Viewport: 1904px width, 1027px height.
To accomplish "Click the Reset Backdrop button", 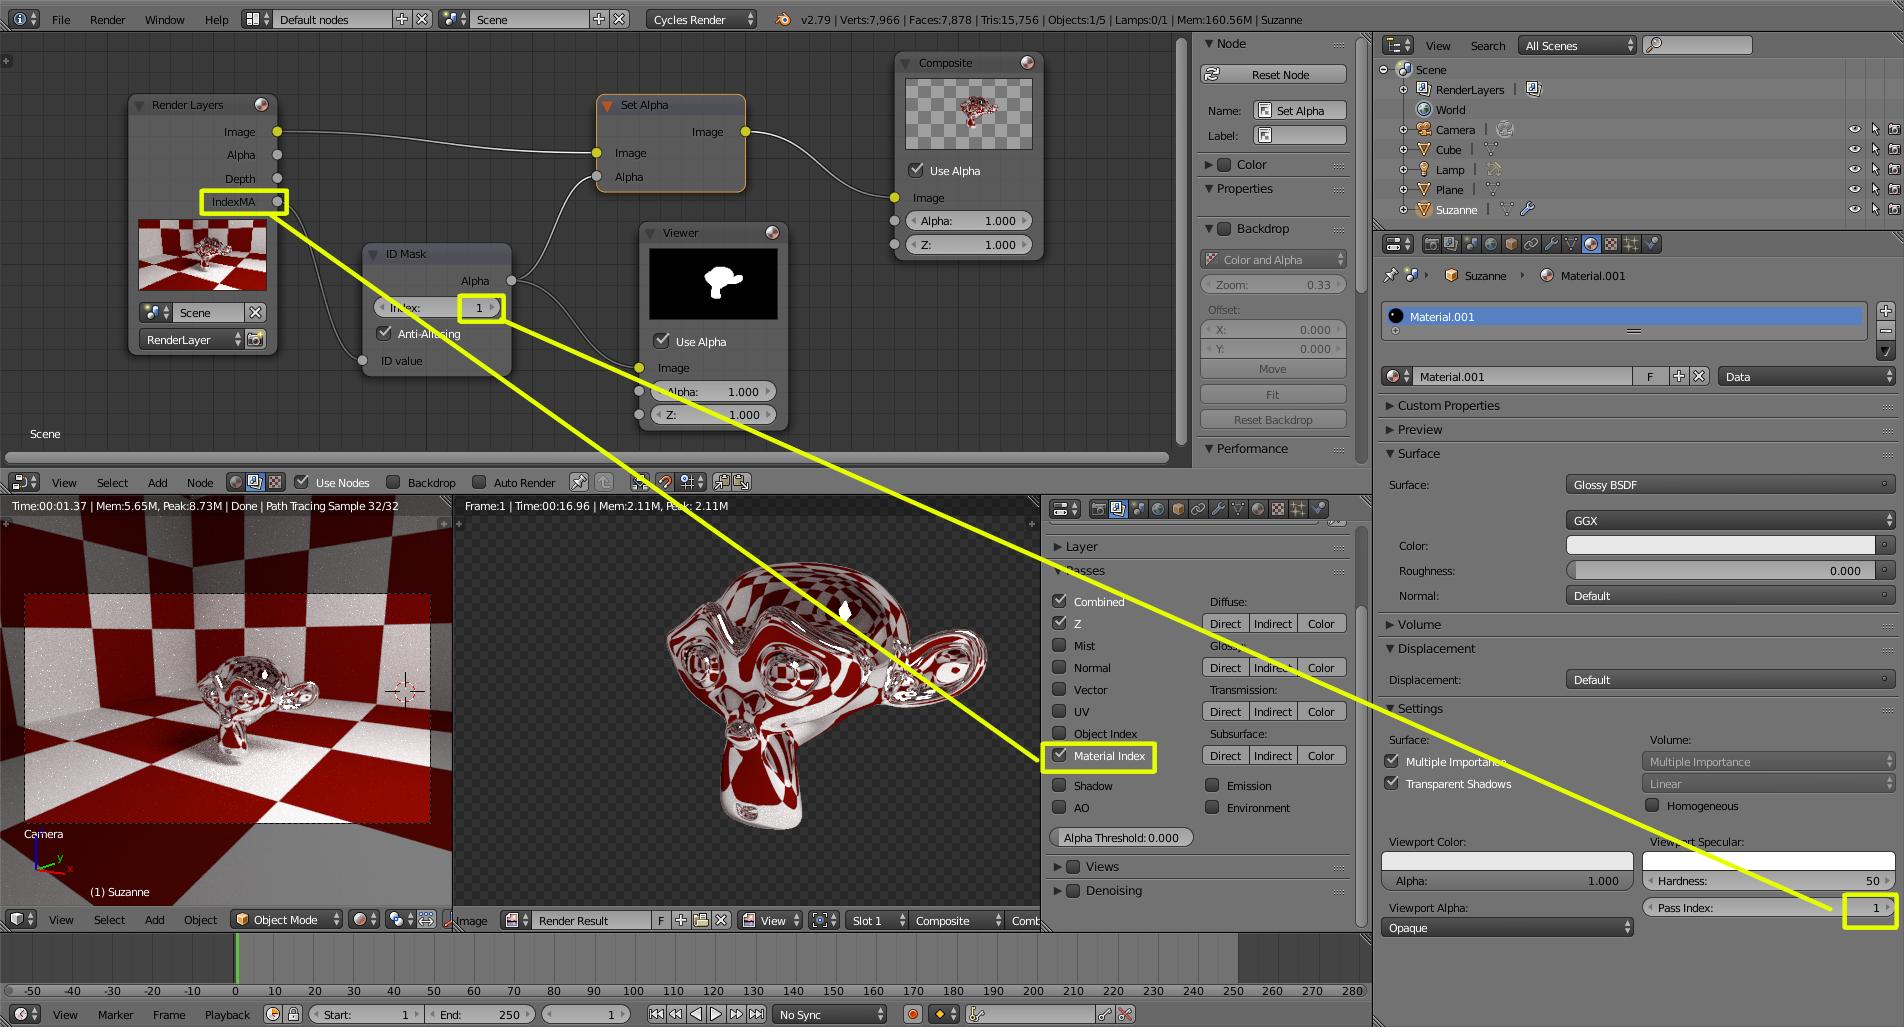I will (x=1273, y=420).
